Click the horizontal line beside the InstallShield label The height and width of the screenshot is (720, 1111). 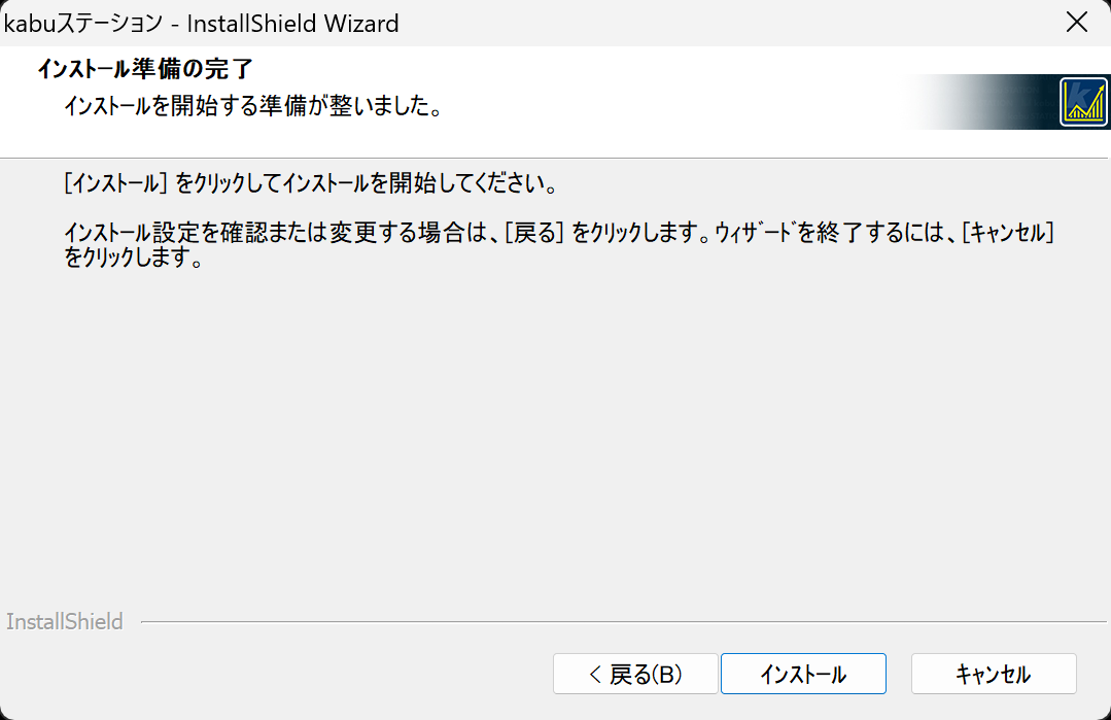(624, 621)
